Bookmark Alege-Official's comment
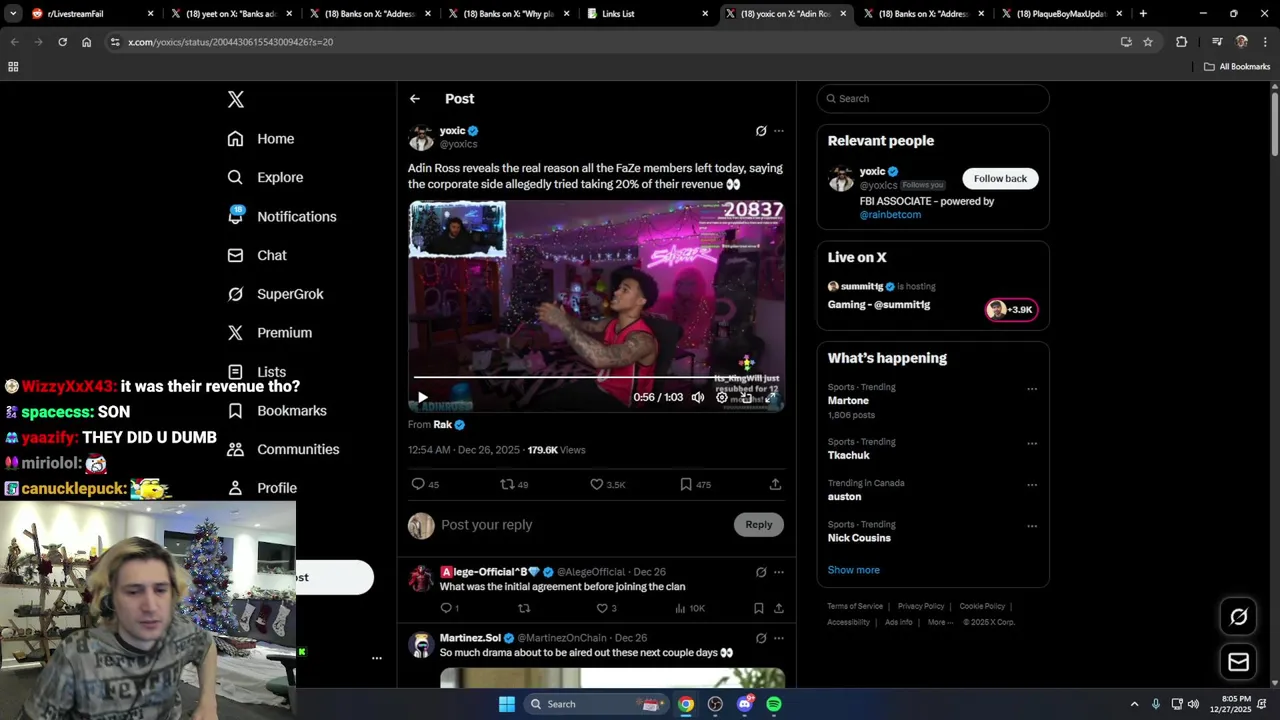 pos(759,608)
